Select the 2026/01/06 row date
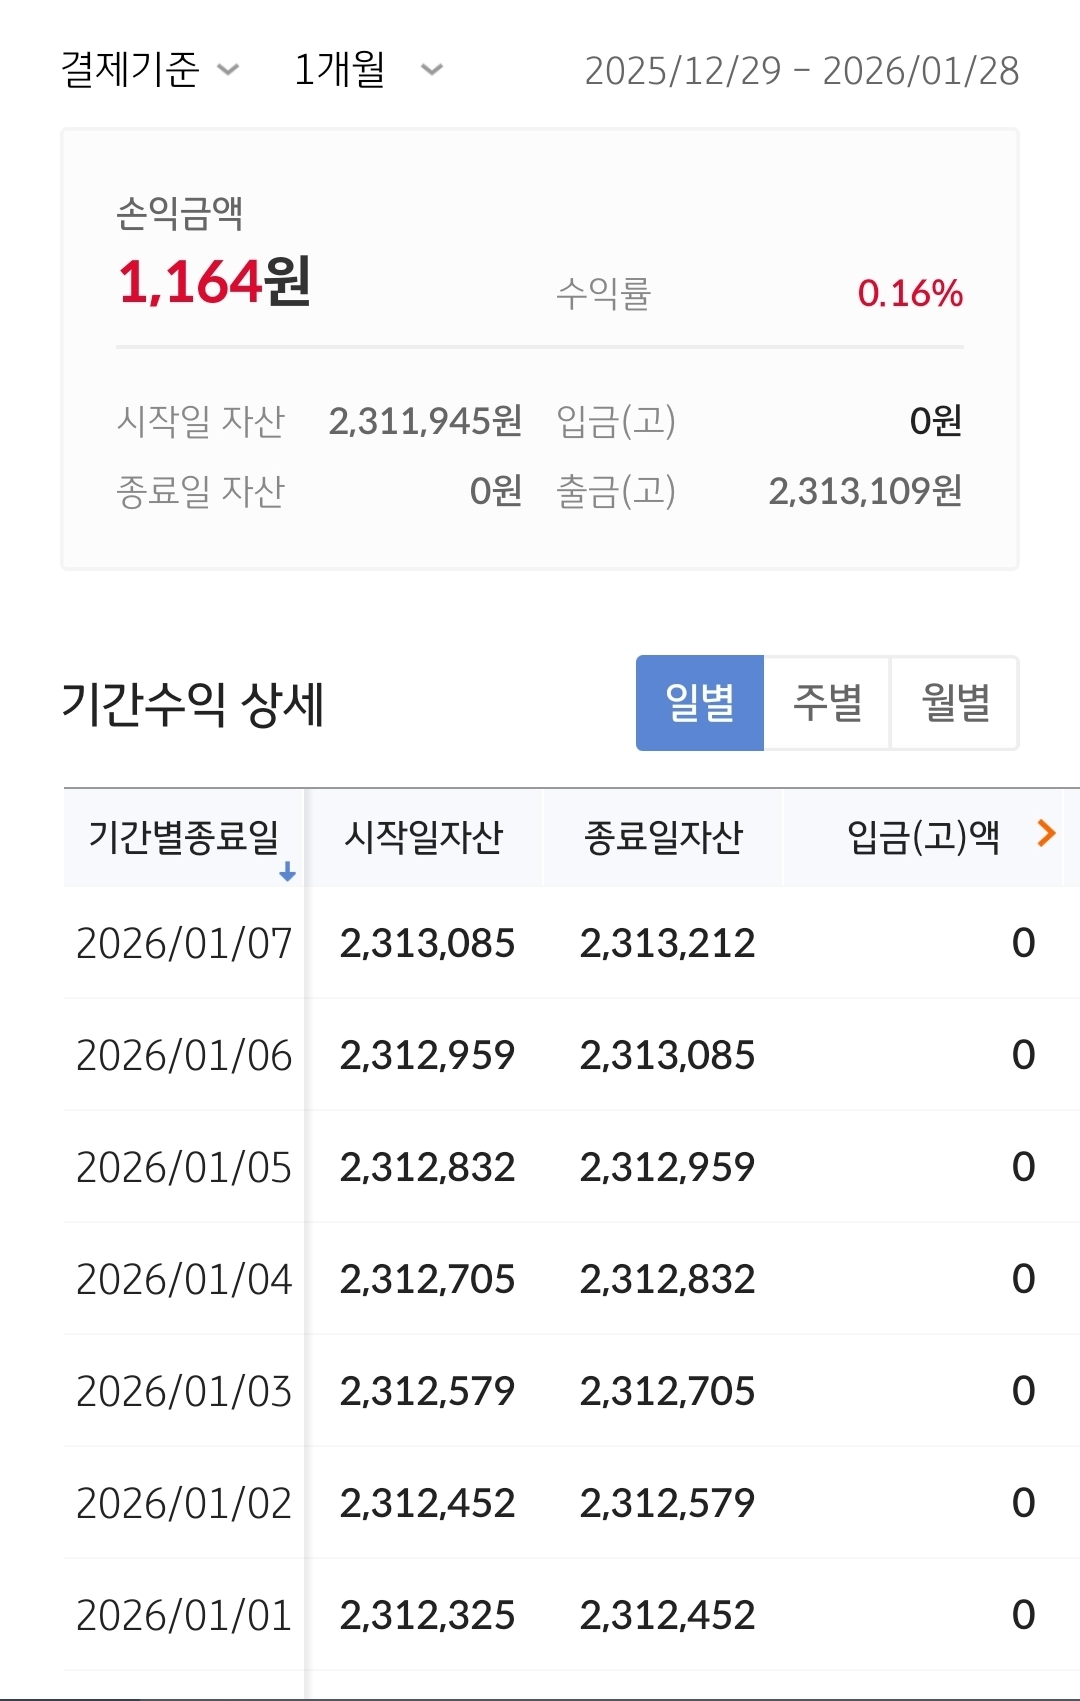The image size is (1080, 1701). [x=184, y=1055]
